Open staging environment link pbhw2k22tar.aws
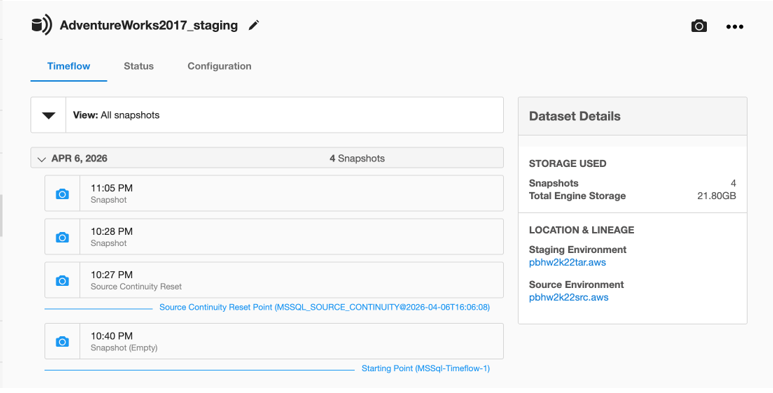Image resolution: width=773 pixels, height=393 pixels. 567,262
